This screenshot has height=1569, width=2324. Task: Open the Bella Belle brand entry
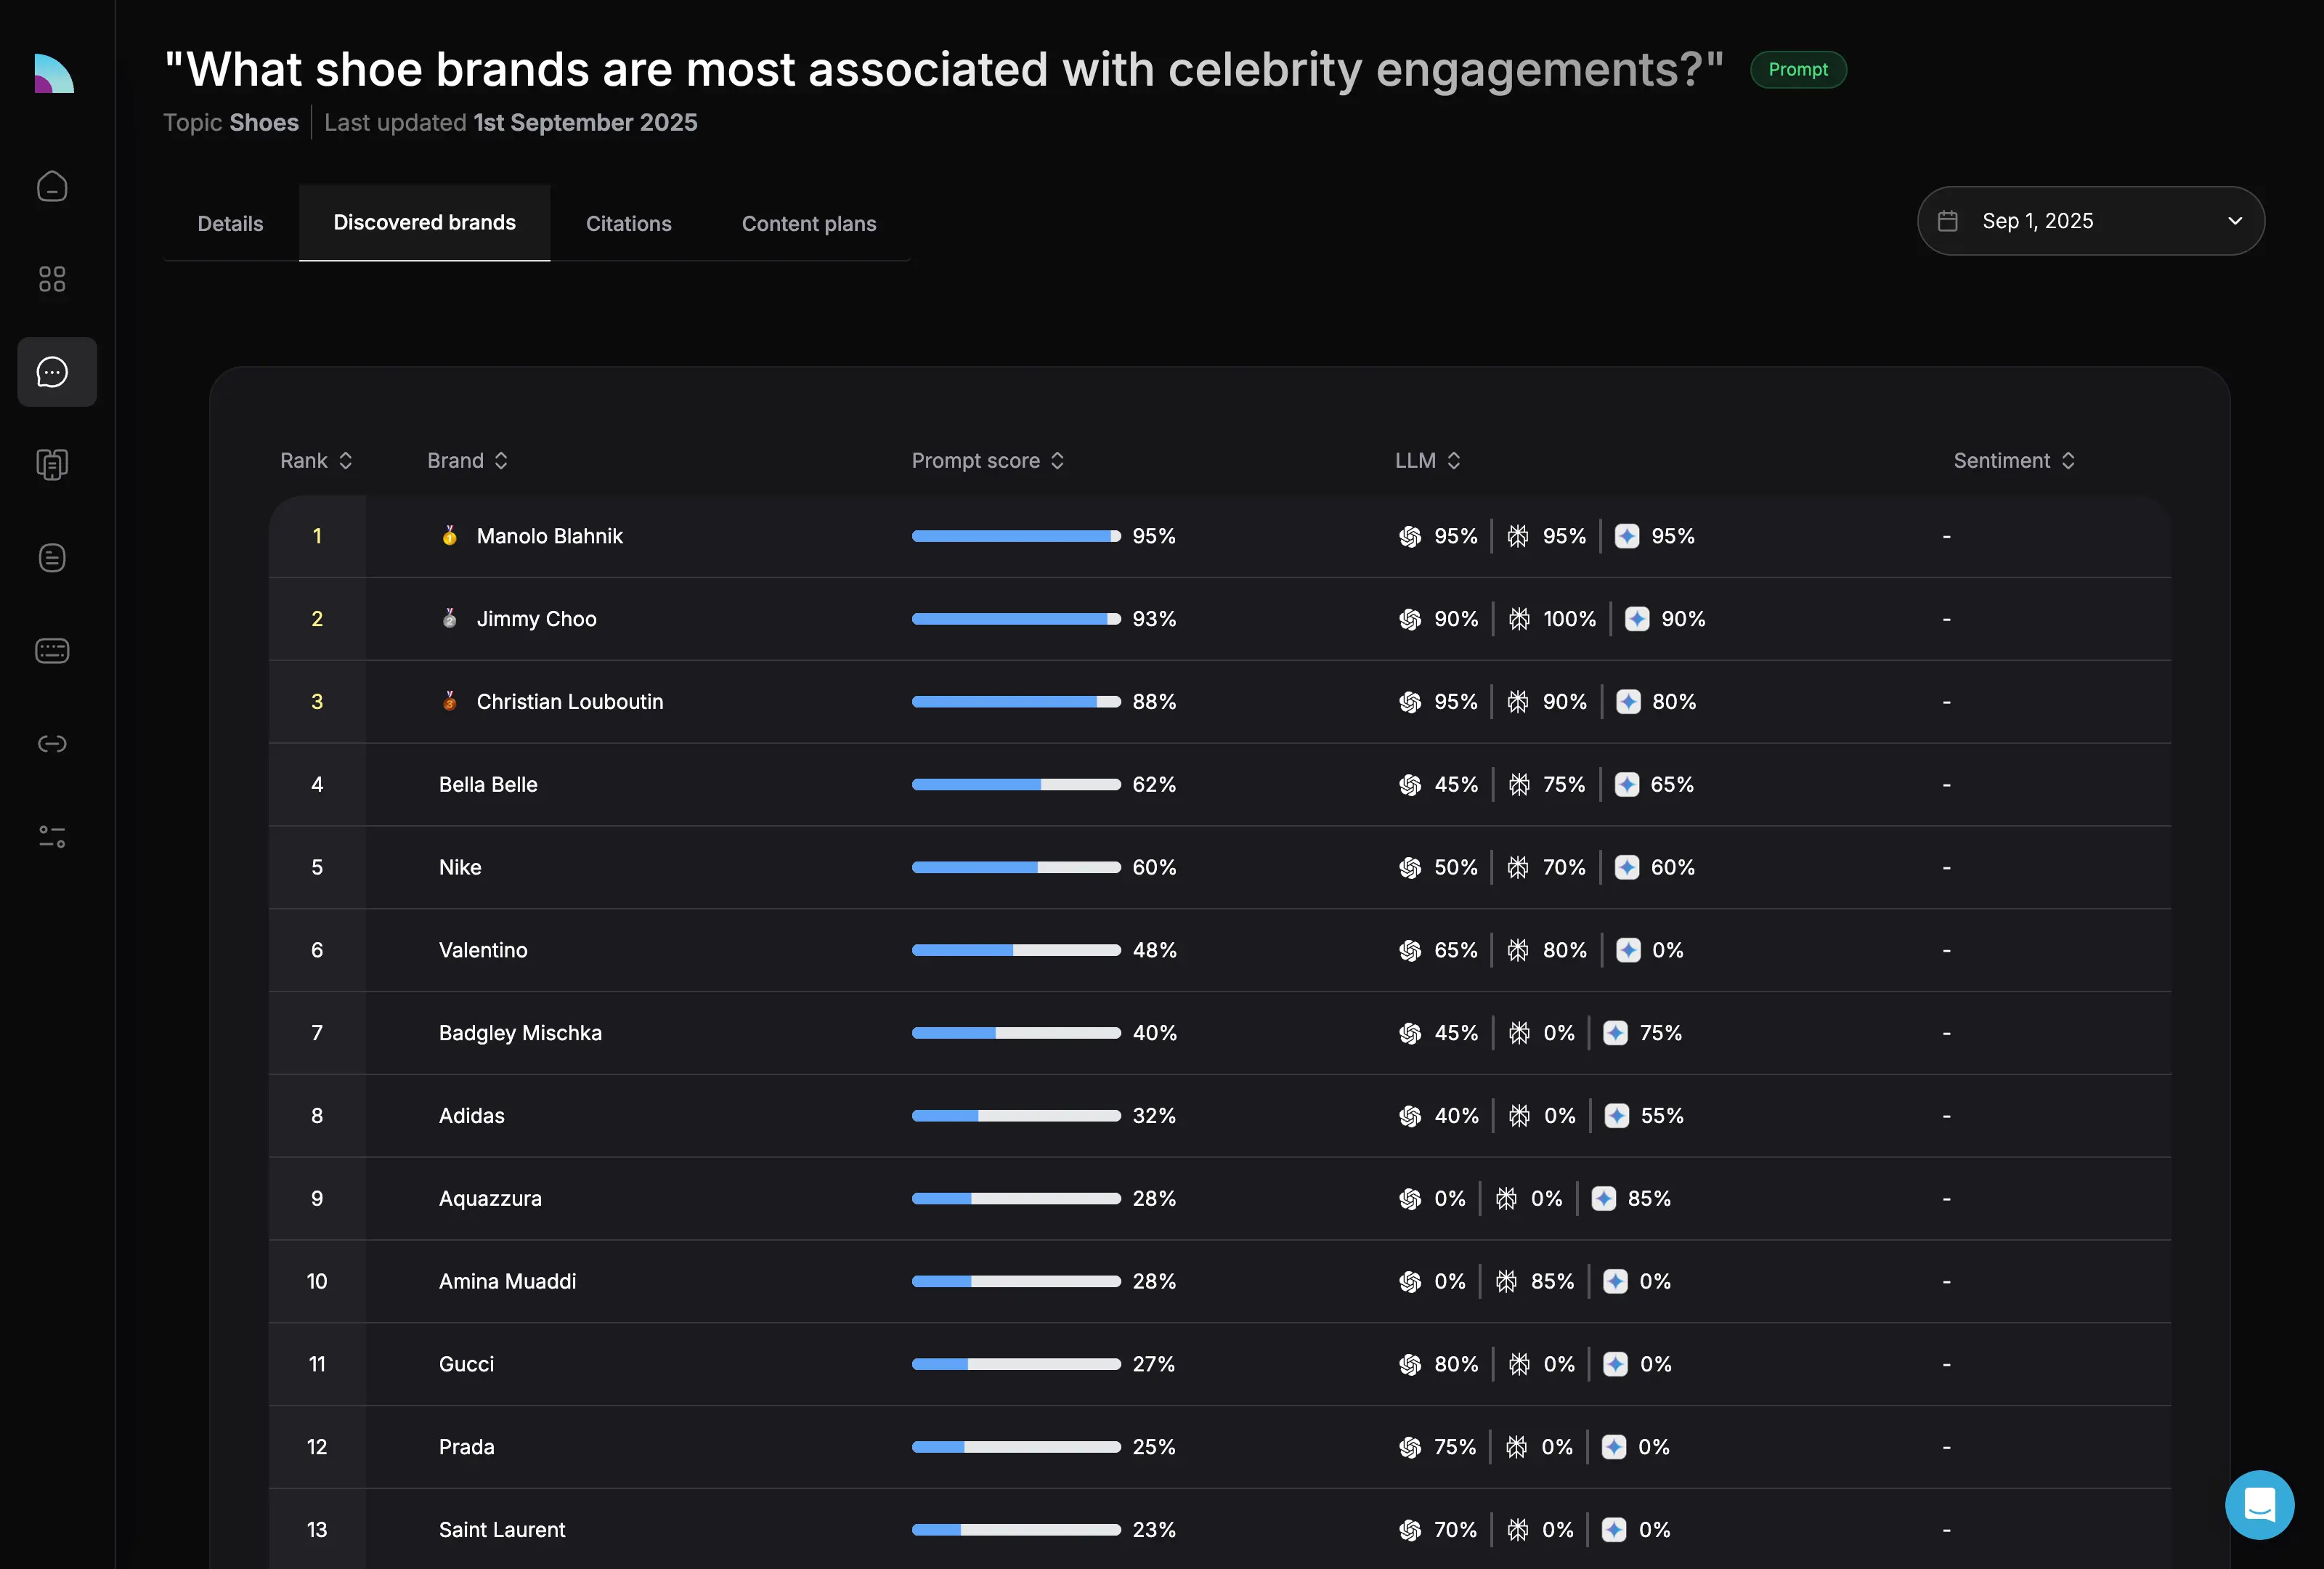488,785
